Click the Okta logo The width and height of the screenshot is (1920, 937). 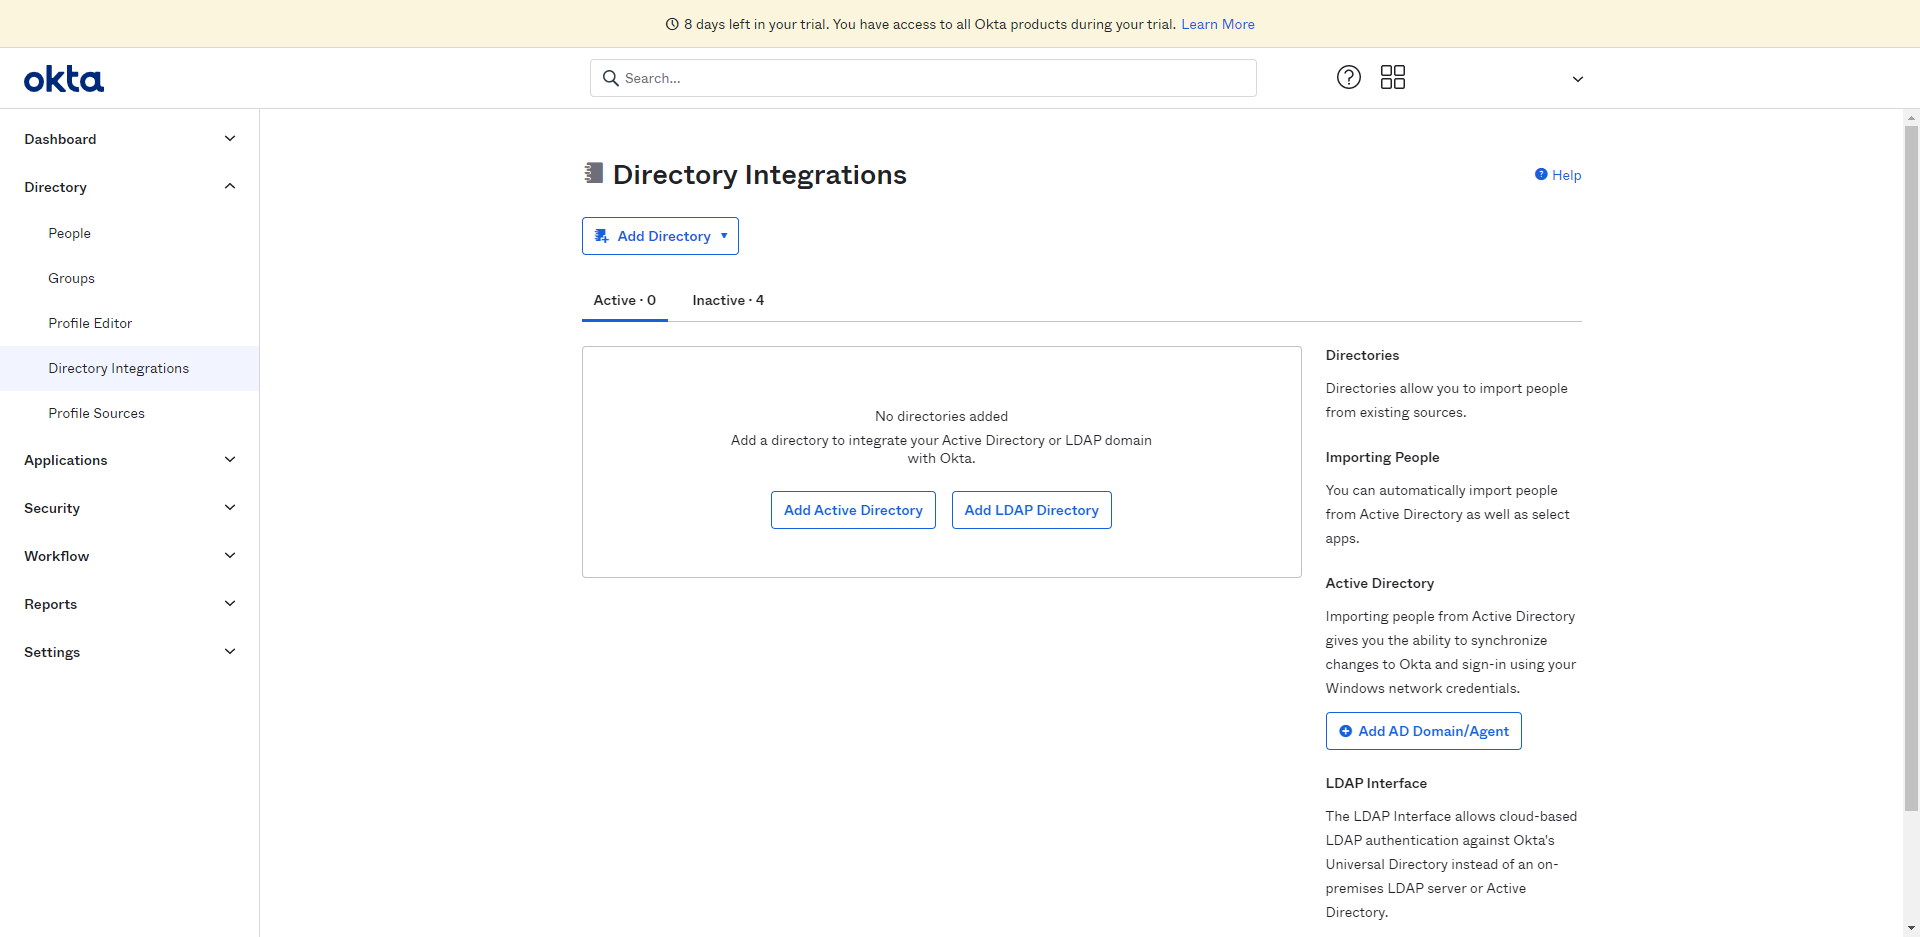tap(64, 79)
